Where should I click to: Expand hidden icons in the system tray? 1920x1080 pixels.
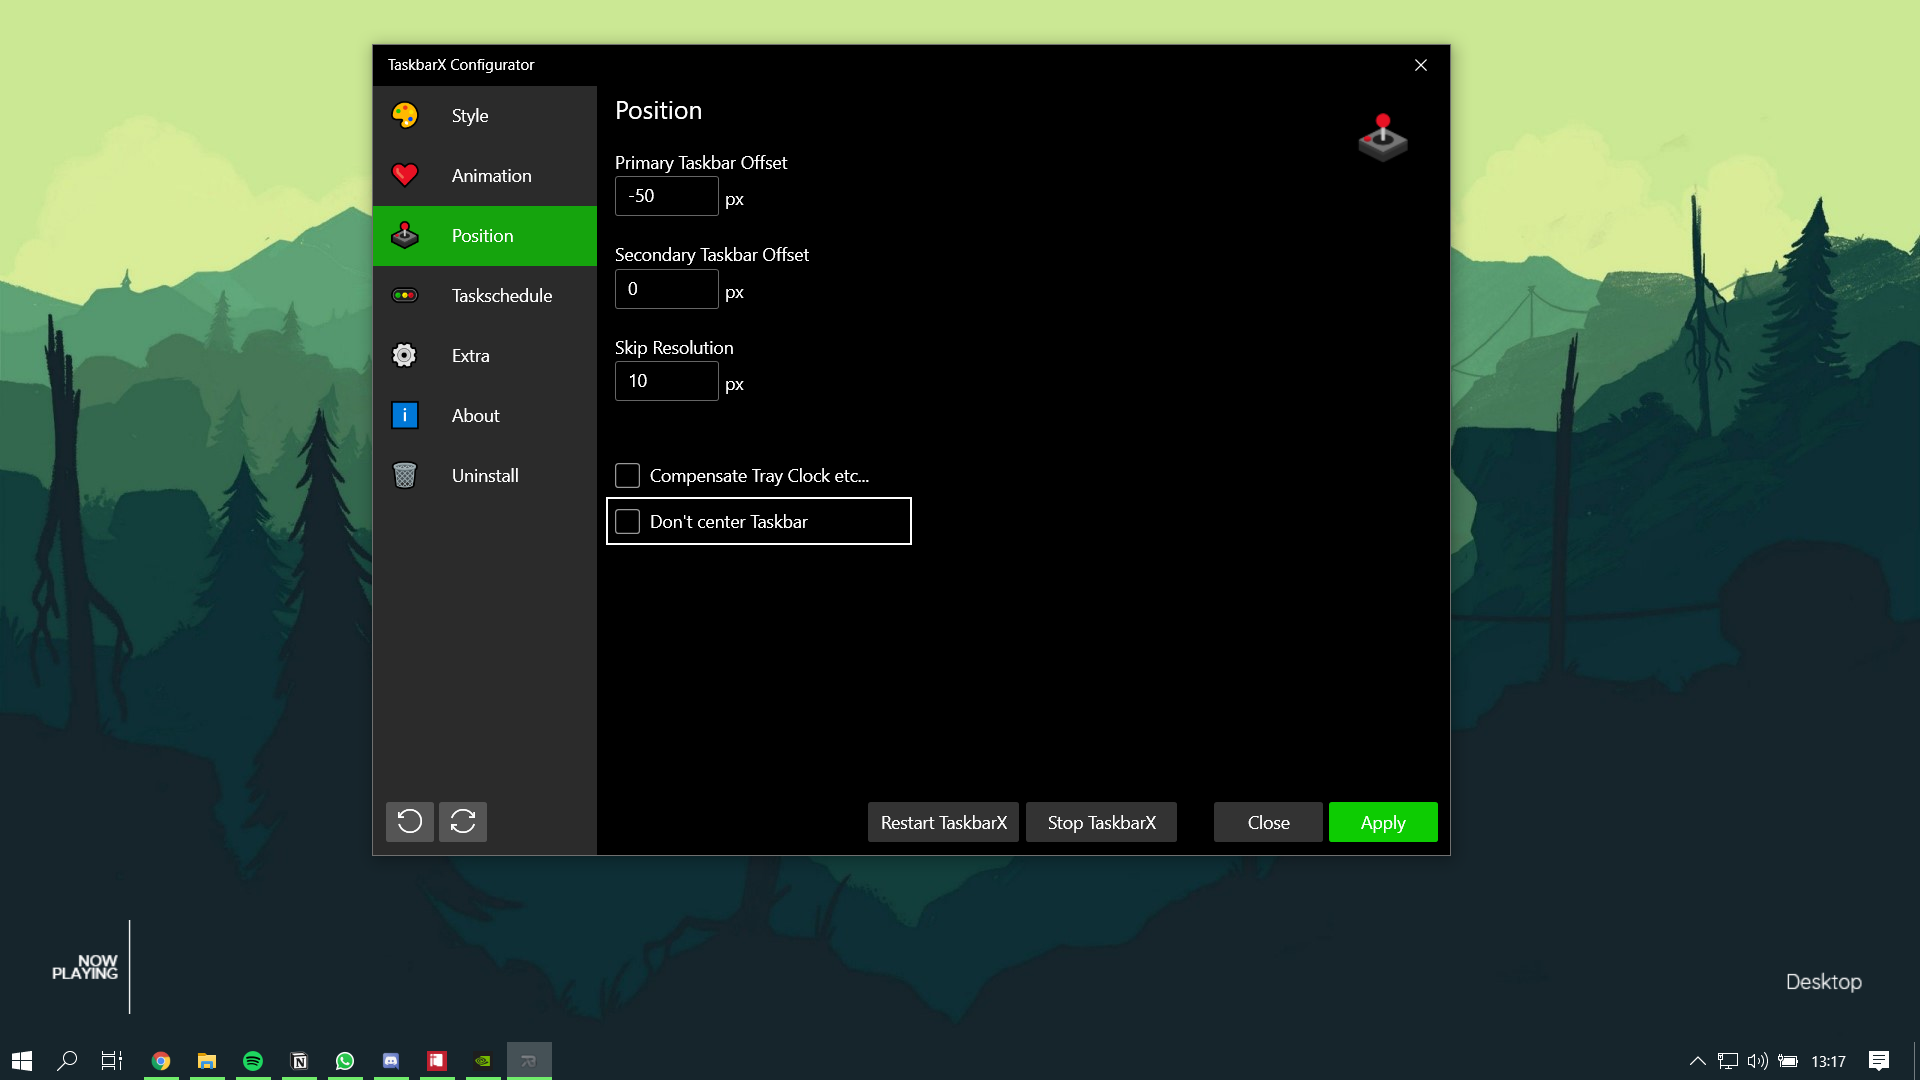pos(1698,1062)
